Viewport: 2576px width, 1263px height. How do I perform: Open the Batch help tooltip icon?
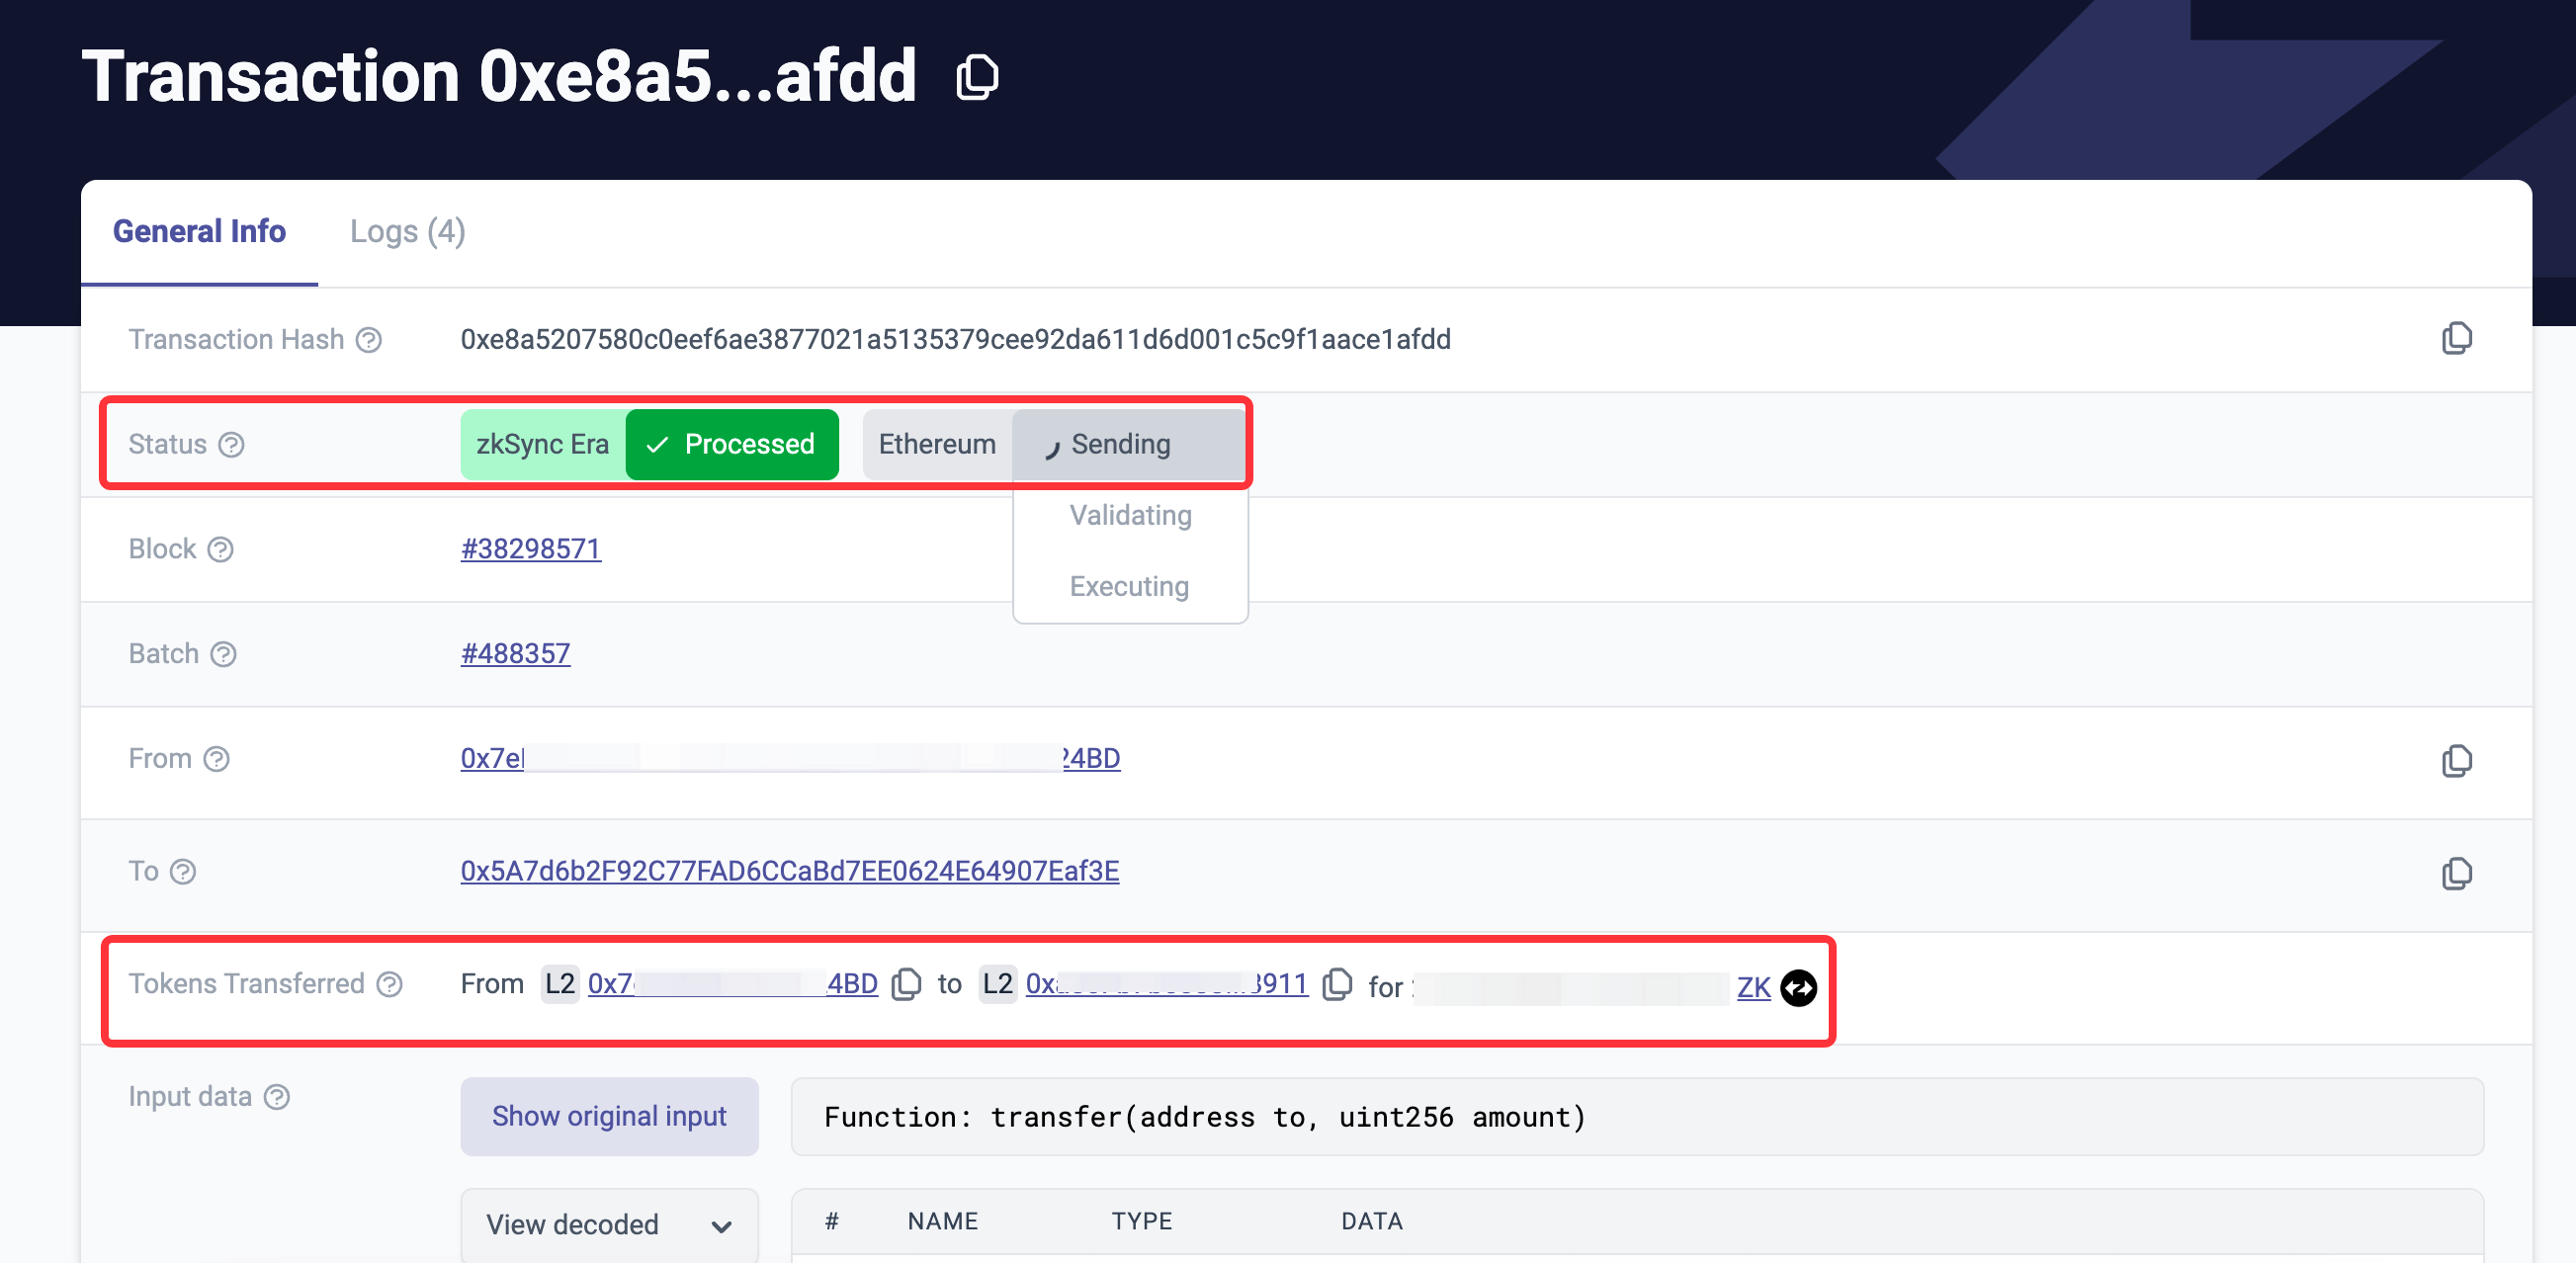pyautogui.click(x=223, y=654)
